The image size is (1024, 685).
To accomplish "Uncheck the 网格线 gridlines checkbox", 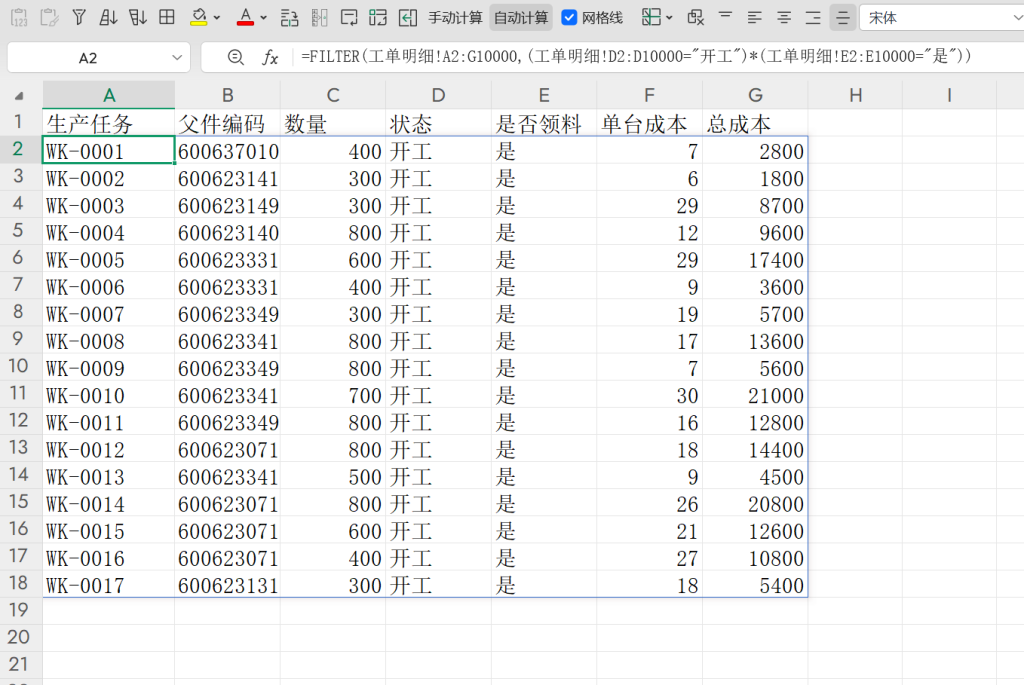I will tap(569, 18).
